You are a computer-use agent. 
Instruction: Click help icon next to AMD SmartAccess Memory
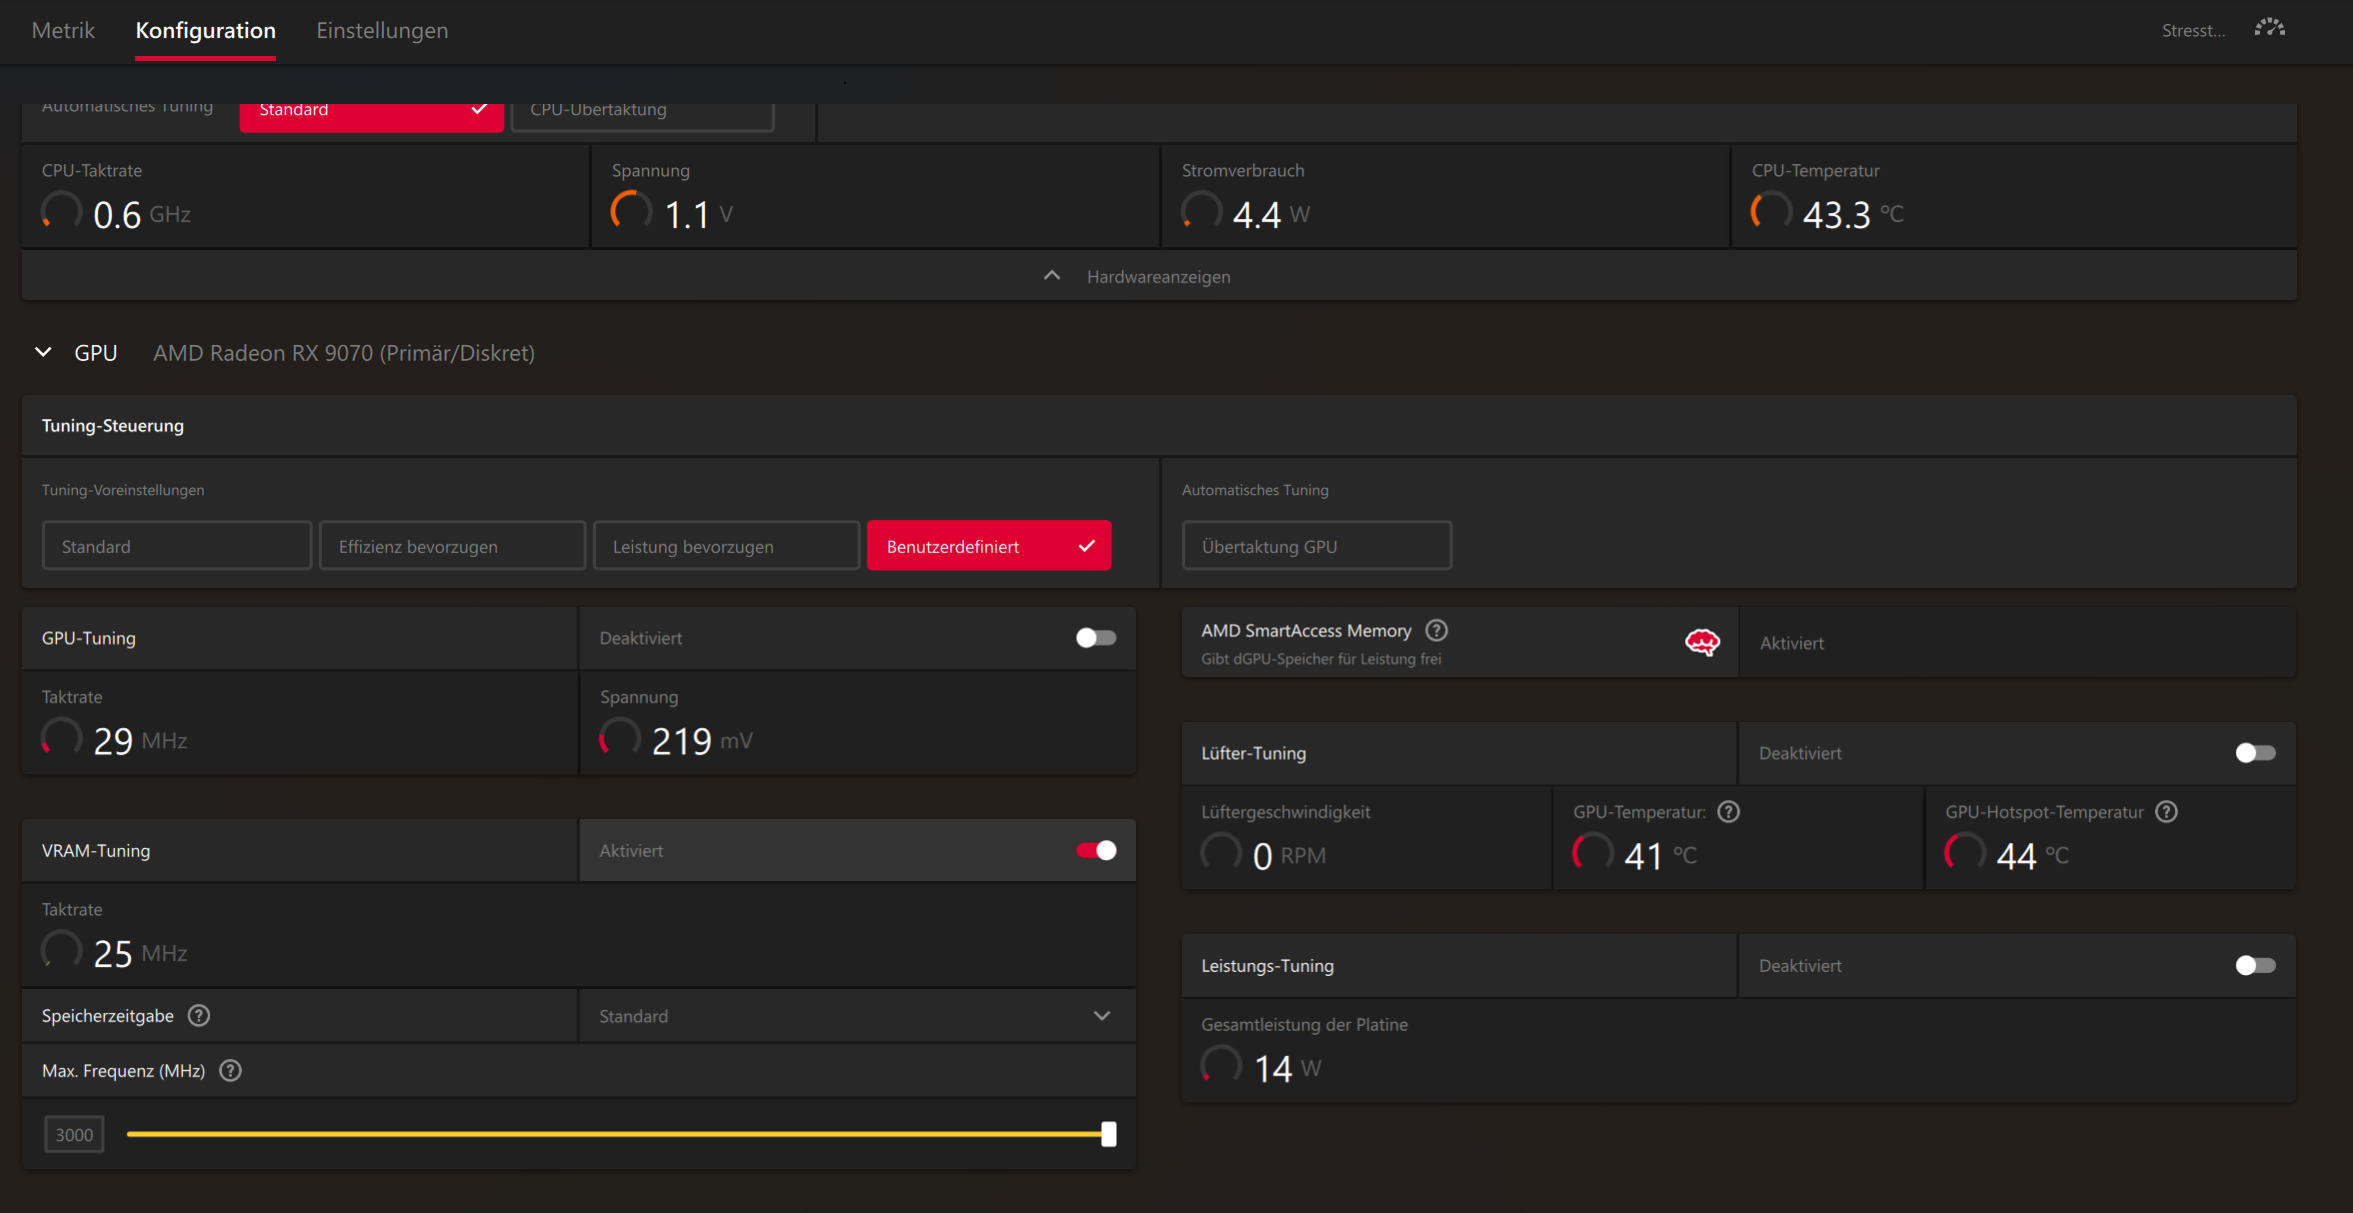[x=1436, y=630]
